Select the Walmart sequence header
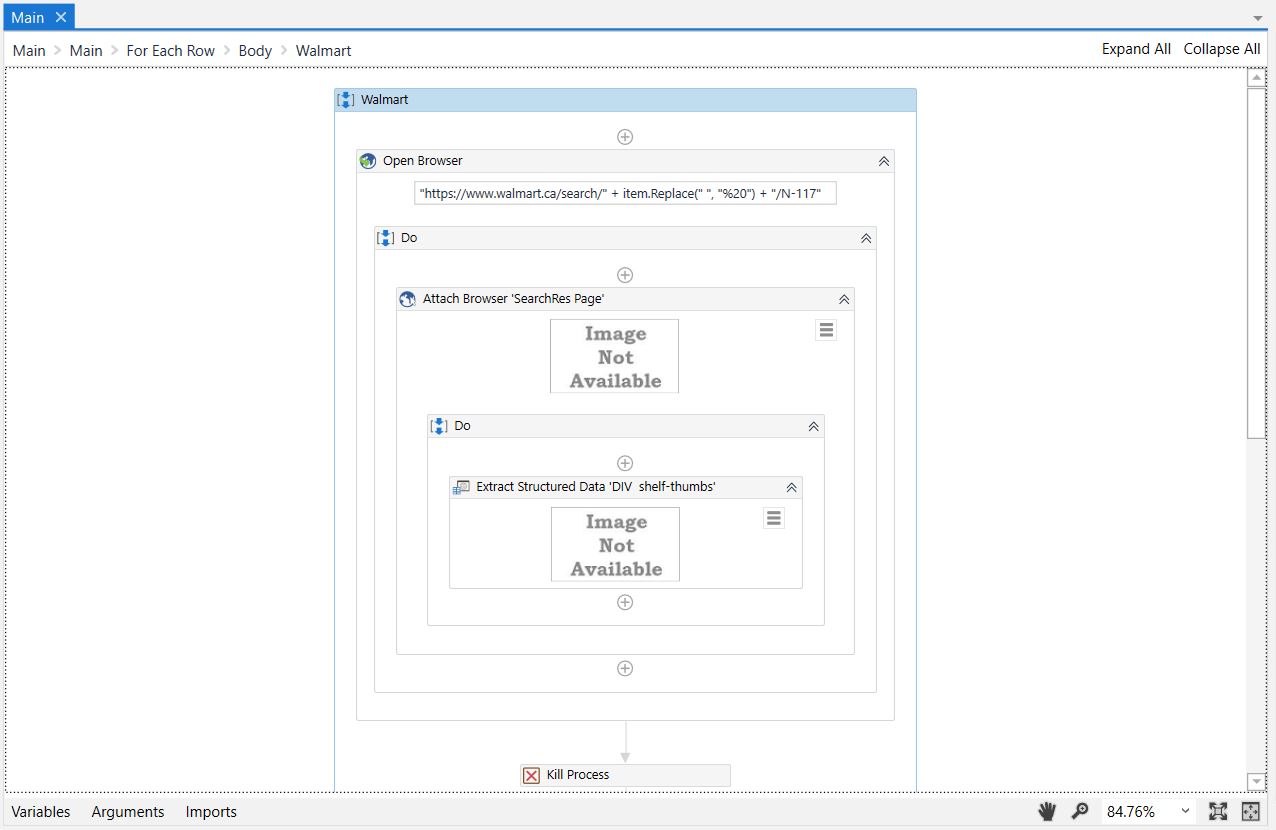Screen dimensions: 1276x830 [625, 100]
